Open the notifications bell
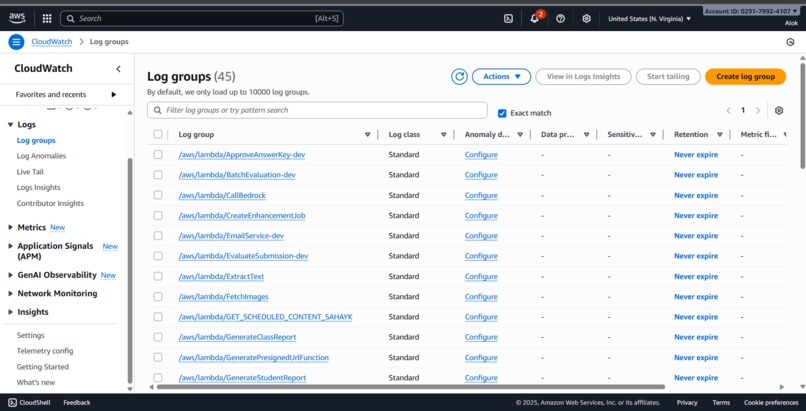Screen dimensions: 806x411 pyautogui.click(x=535, y=18)
